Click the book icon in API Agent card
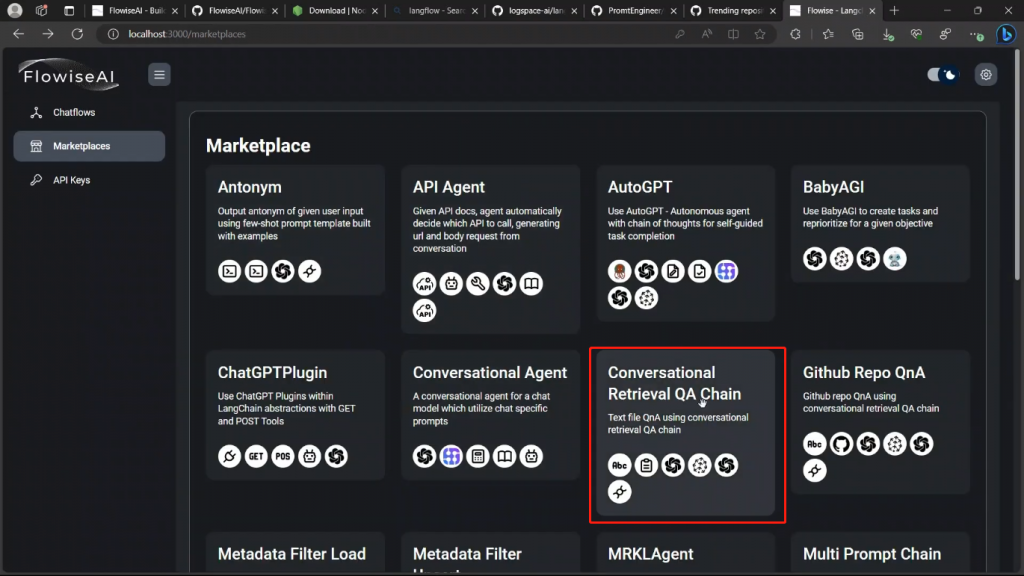Image resolution: width=1024 pixels, height=576 pixels. (531, 284)
